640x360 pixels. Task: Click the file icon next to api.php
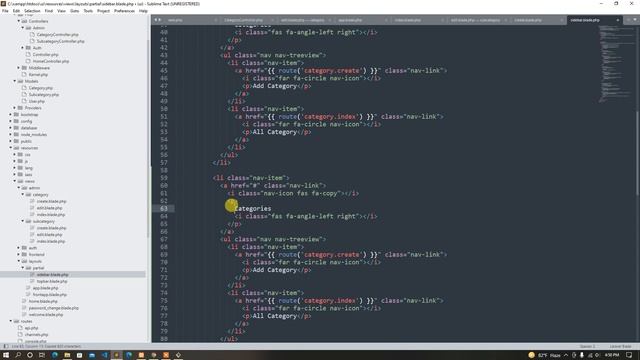point(20,328)
